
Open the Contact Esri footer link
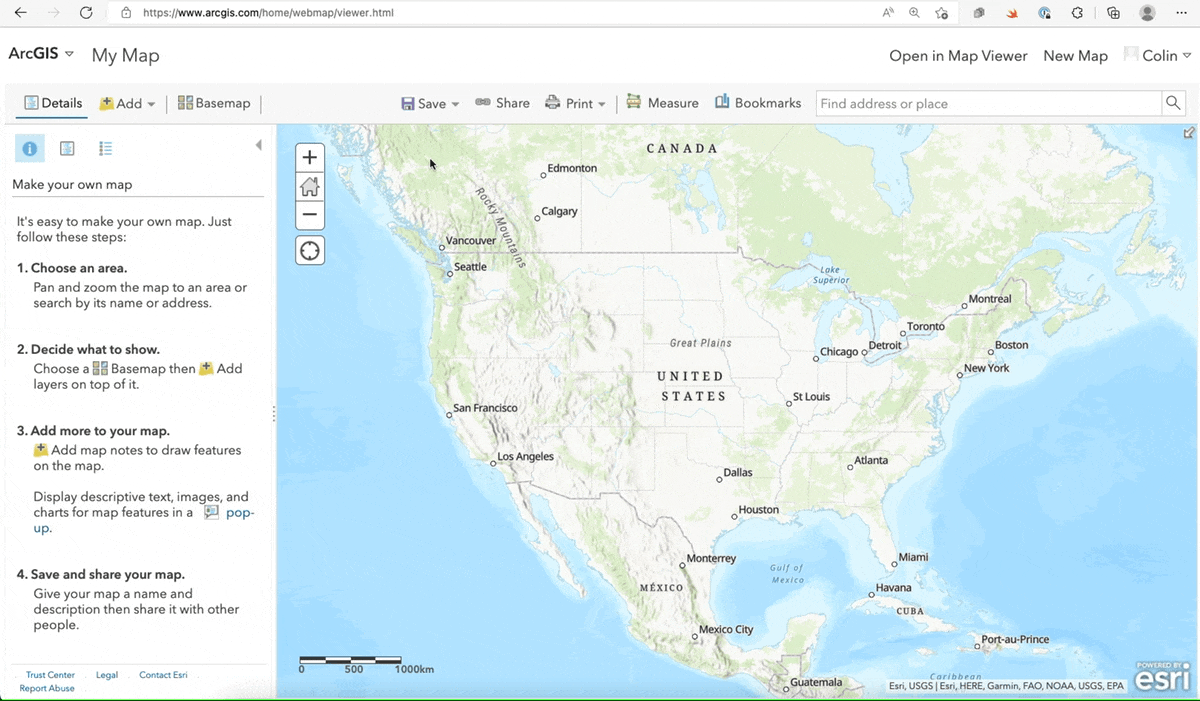pos(163,675)
